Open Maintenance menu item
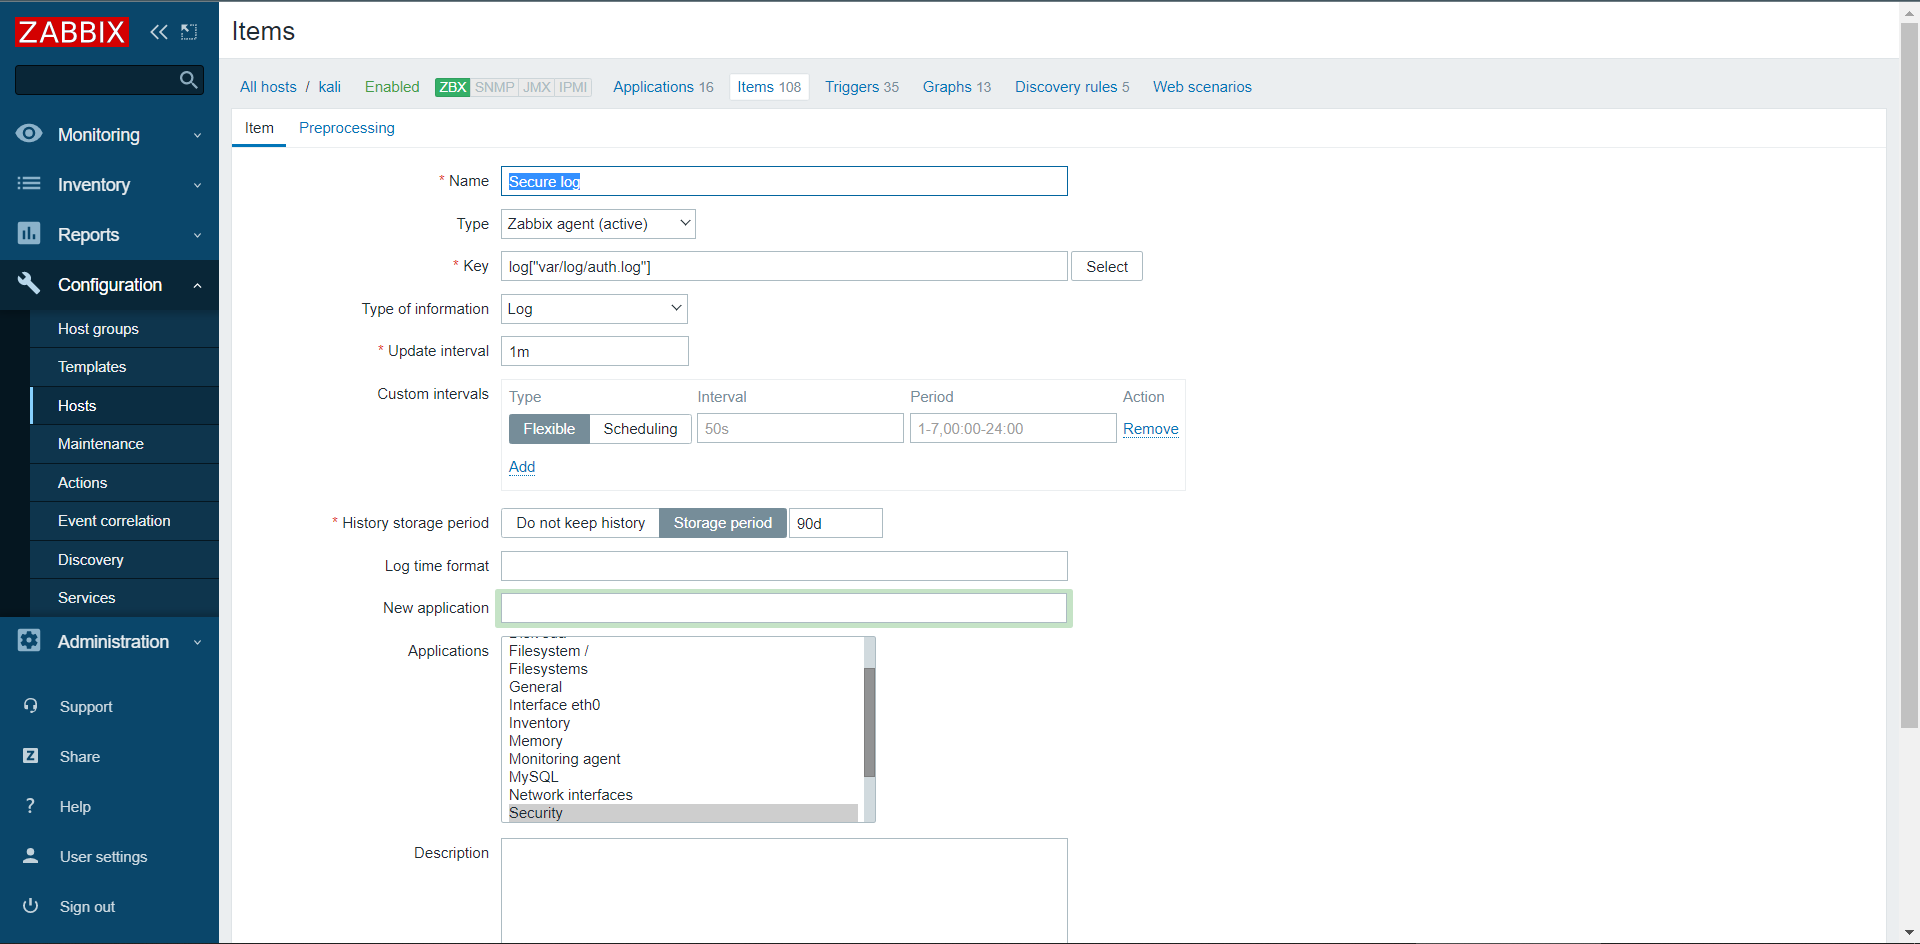Screen dimensions: 1920x944 click(x=124, y=444)
